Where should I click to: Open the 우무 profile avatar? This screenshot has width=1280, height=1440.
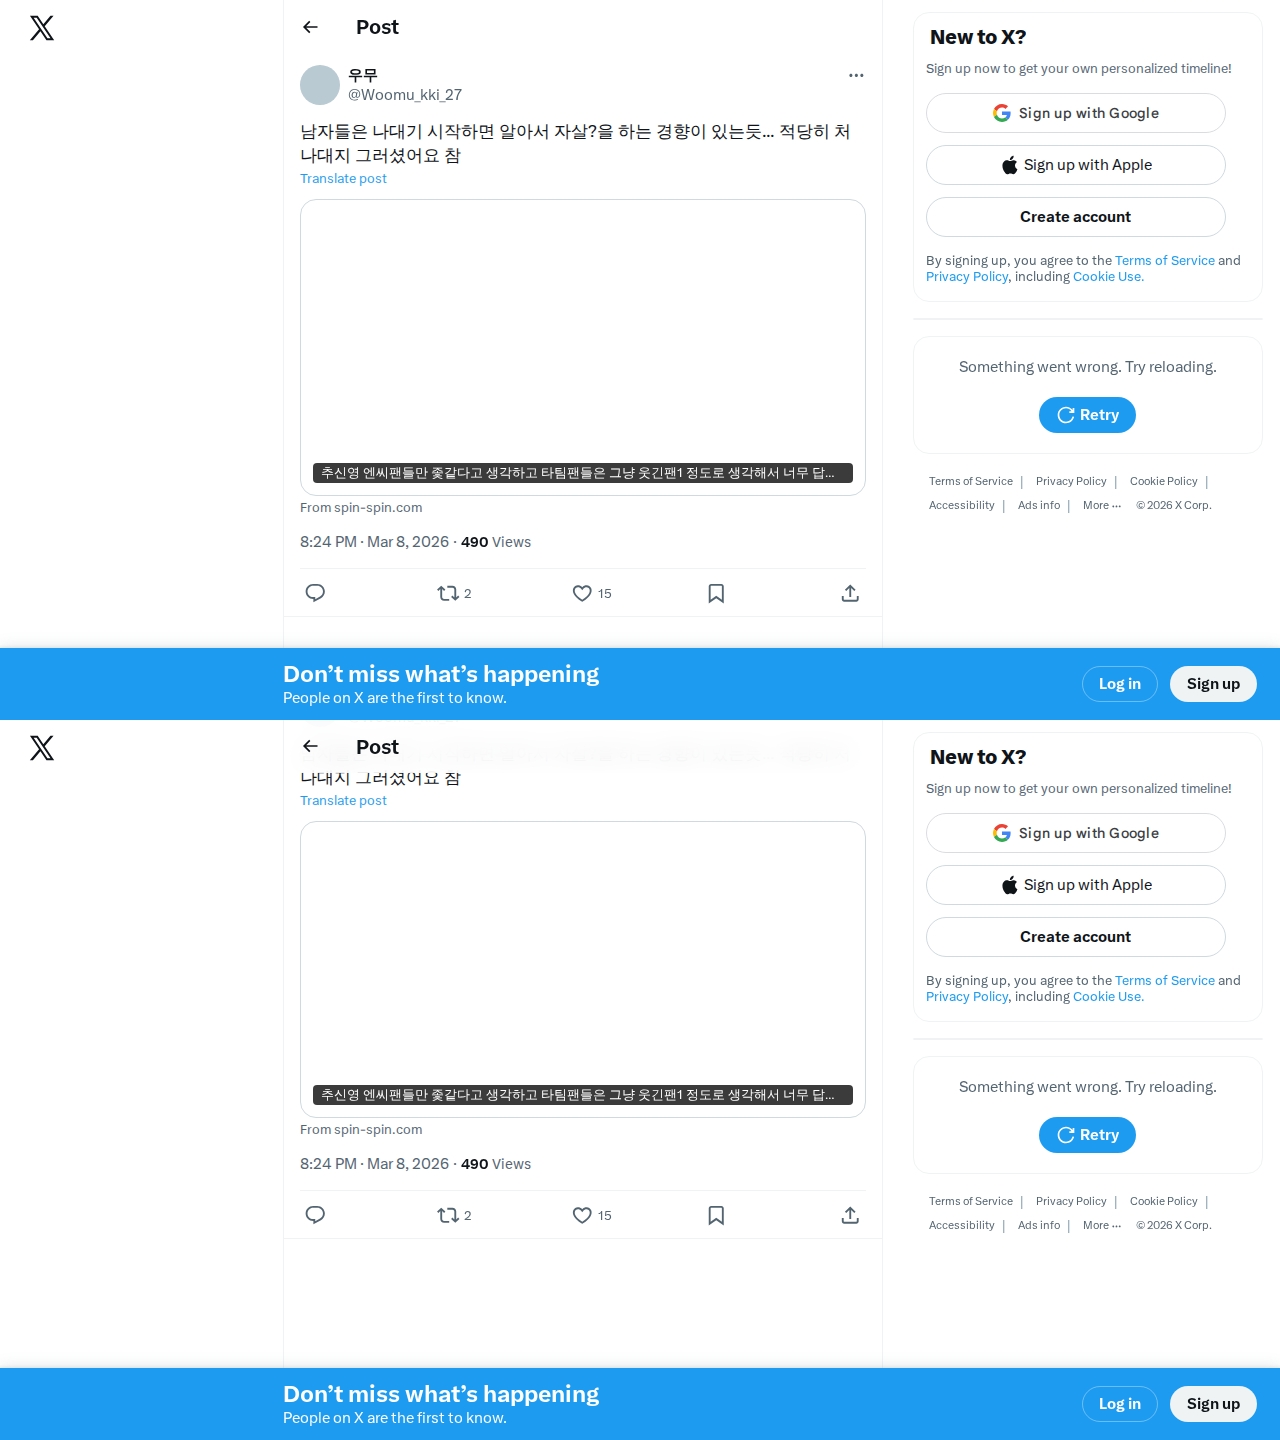pyautogui.click(x=320, y=85)
